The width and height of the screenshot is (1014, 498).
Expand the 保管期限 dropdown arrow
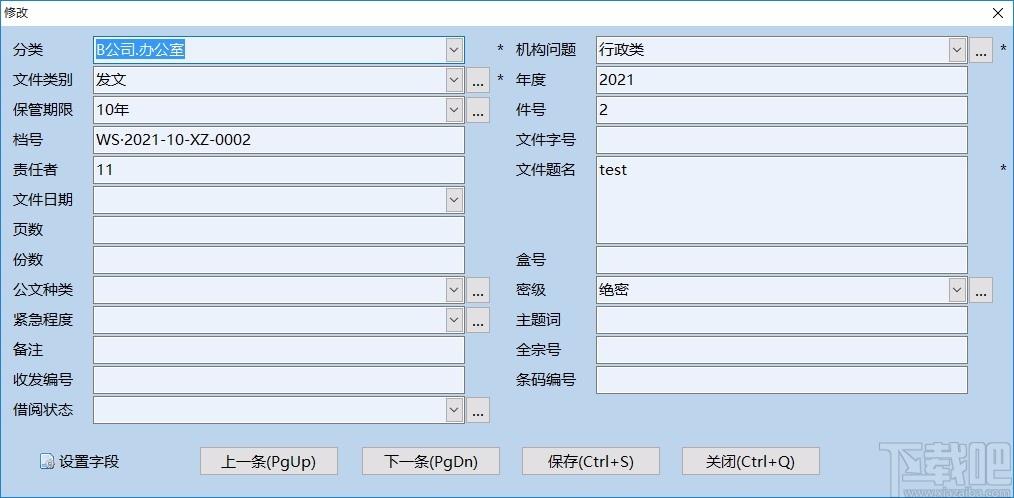[x=455, y=110]
